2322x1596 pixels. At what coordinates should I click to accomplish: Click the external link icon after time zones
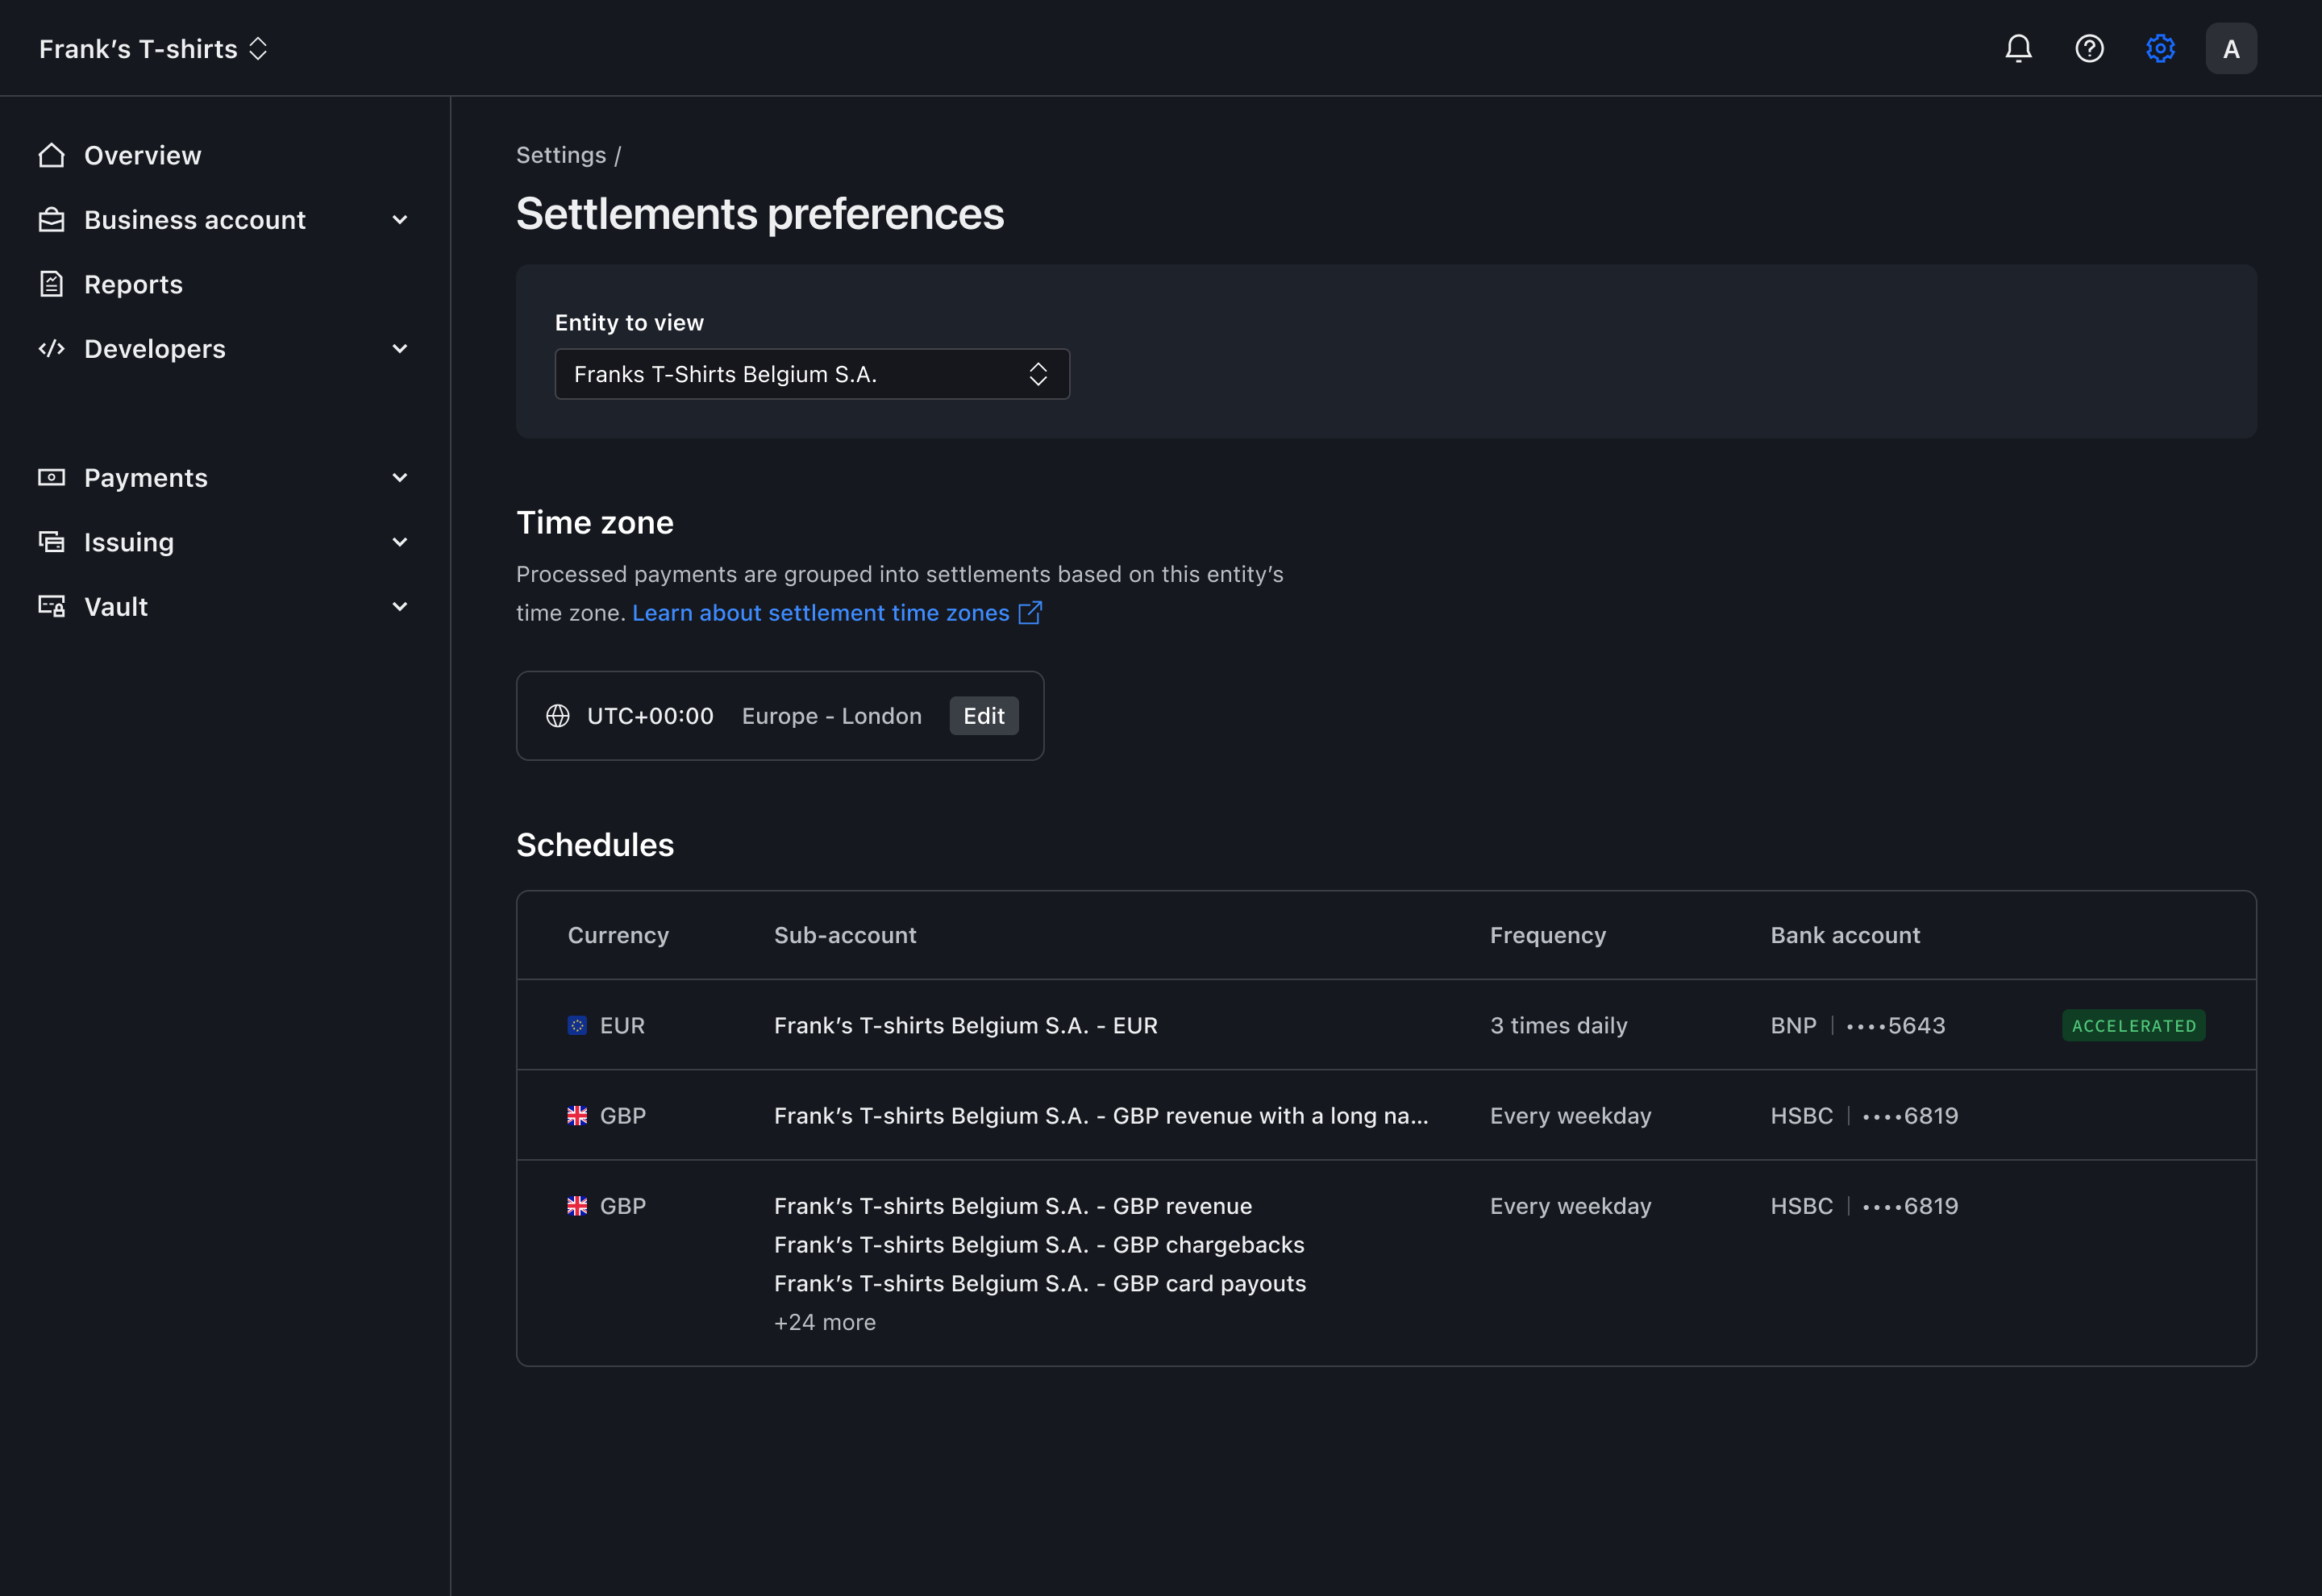[x=1030, y=613]
